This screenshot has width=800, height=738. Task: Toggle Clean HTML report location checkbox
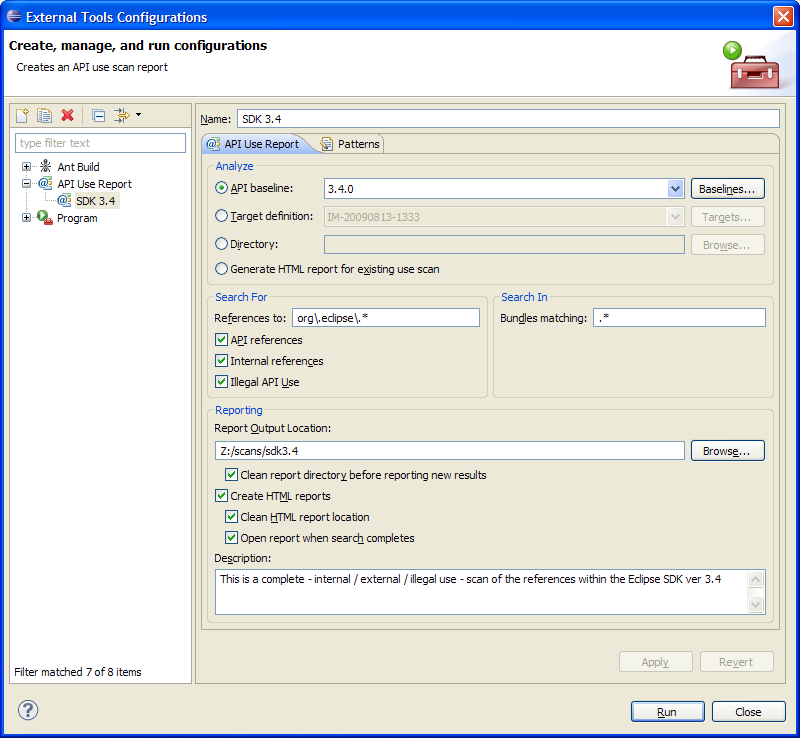click(231, 517)
